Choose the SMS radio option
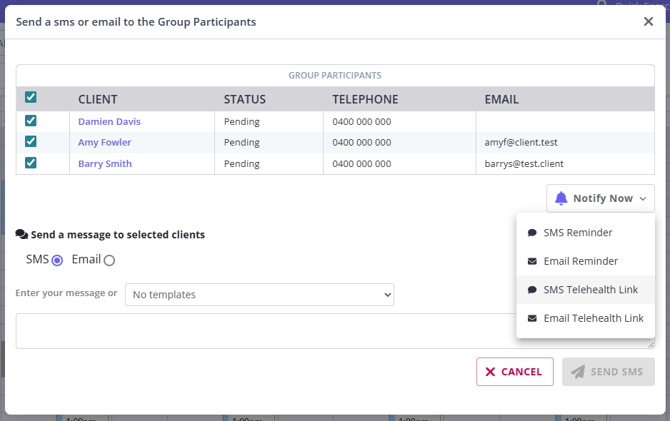The image size is (670, 421). (57, 260)
